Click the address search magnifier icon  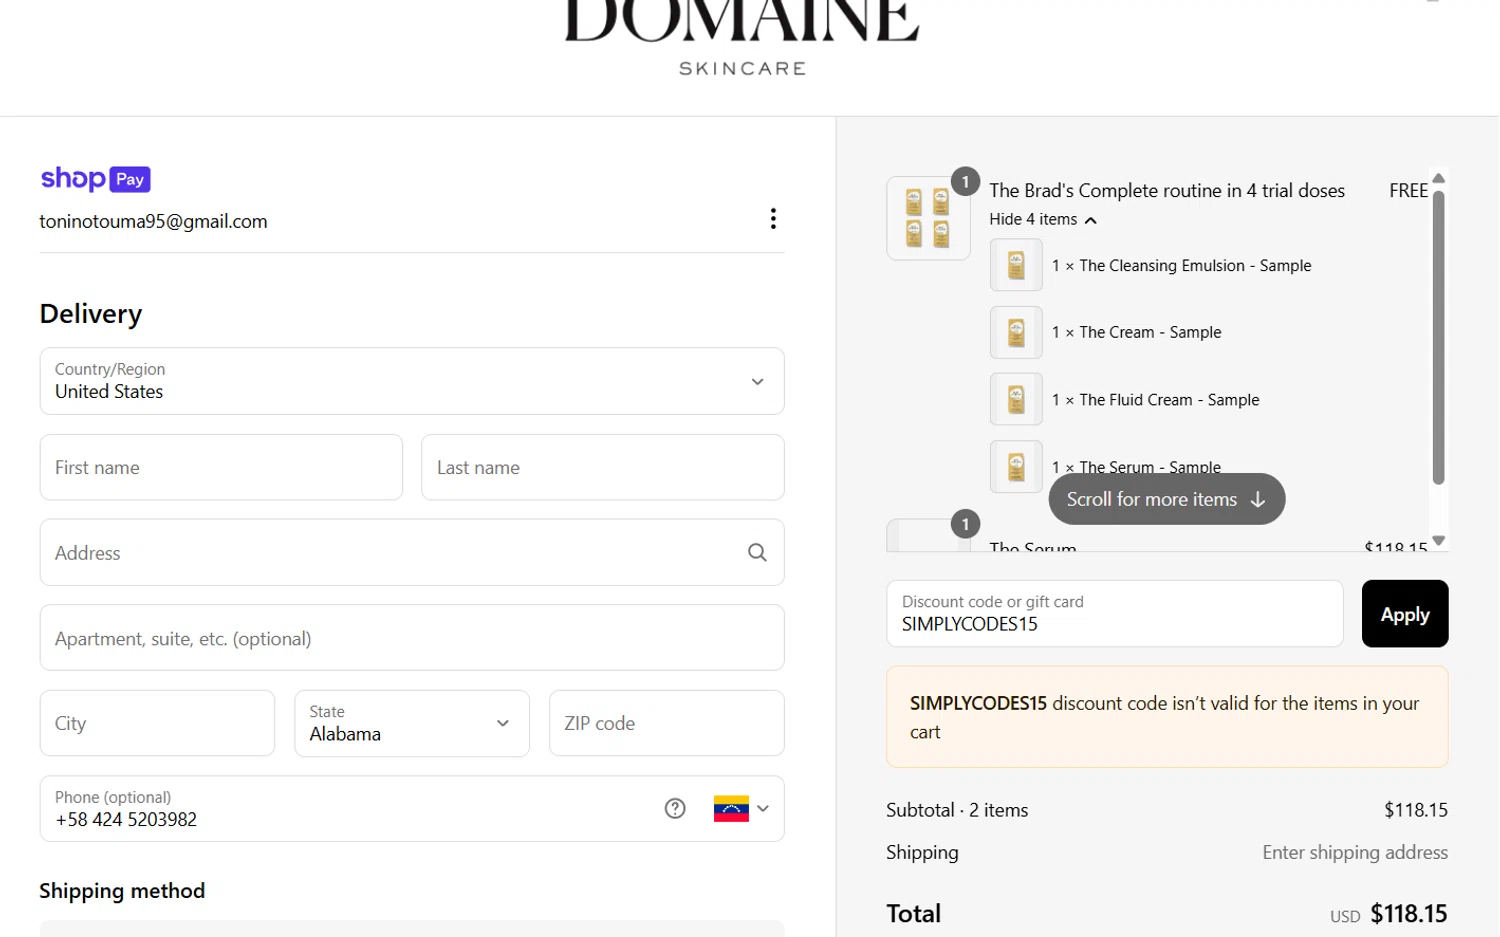757,552
